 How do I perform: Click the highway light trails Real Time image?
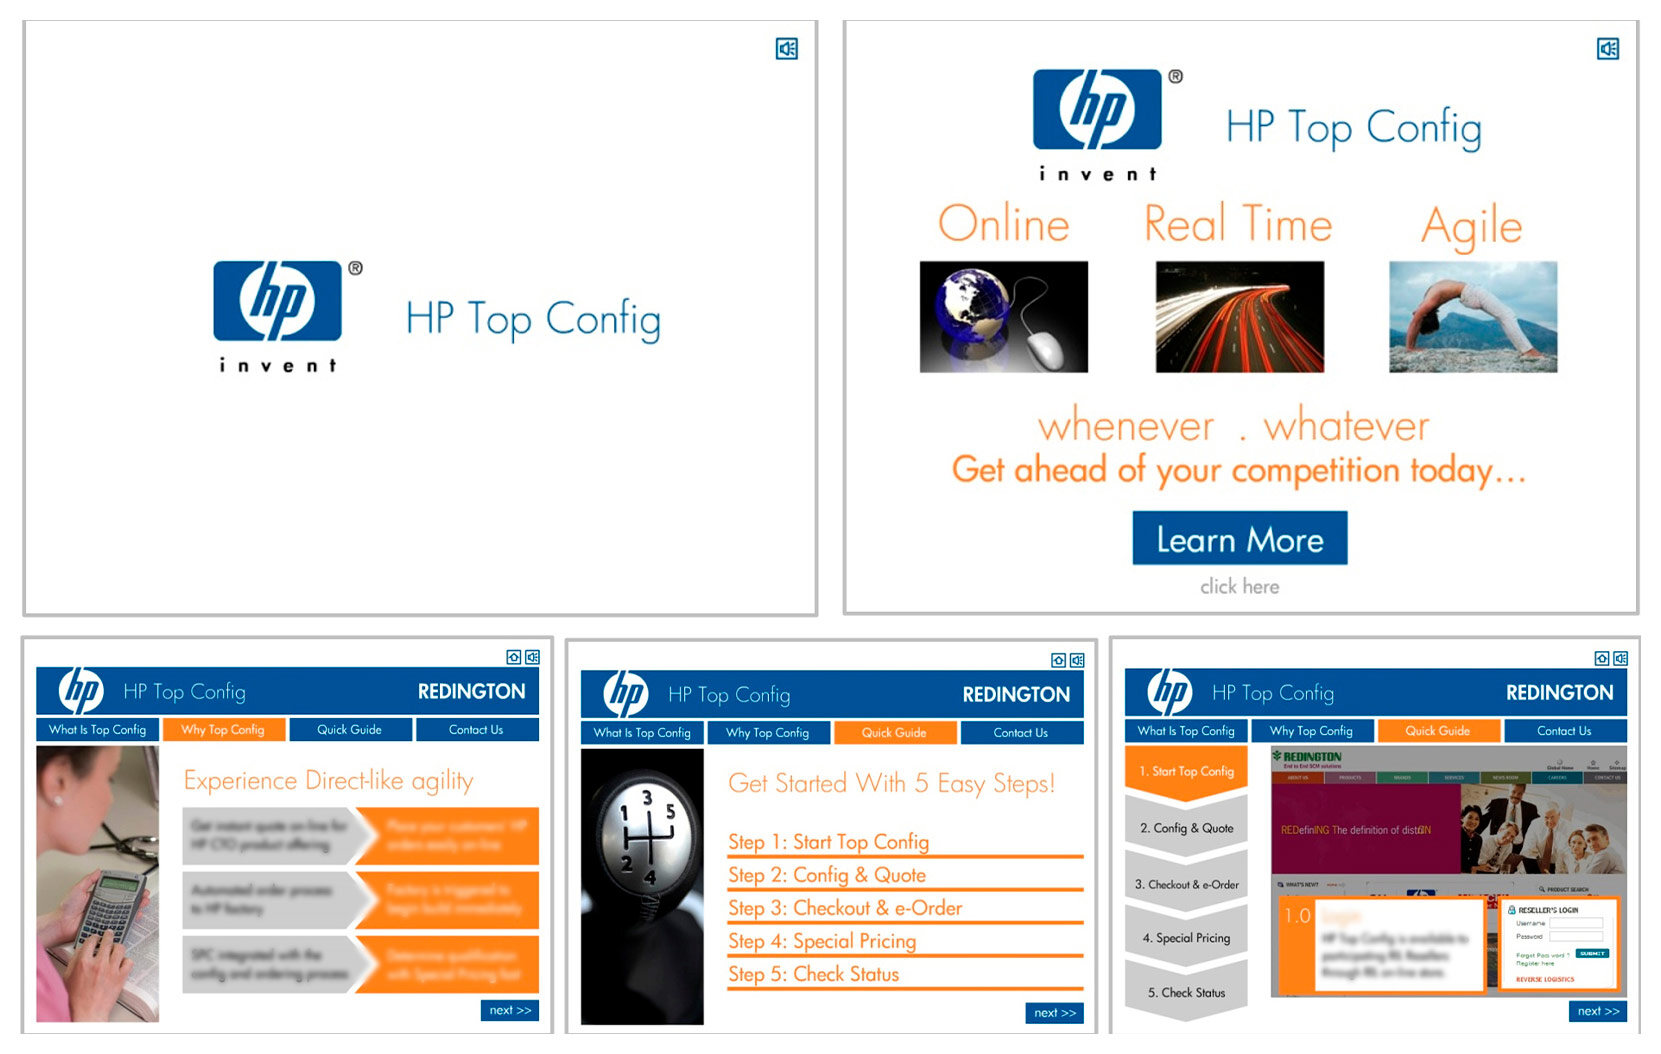pyautogui.click(x=1240, y=317)
